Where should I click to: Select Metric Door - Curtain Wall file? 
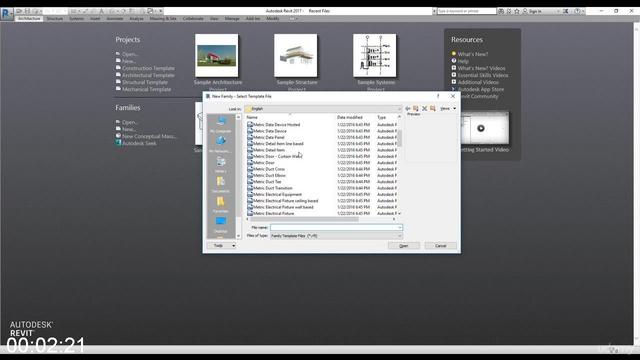pos(278,156)
